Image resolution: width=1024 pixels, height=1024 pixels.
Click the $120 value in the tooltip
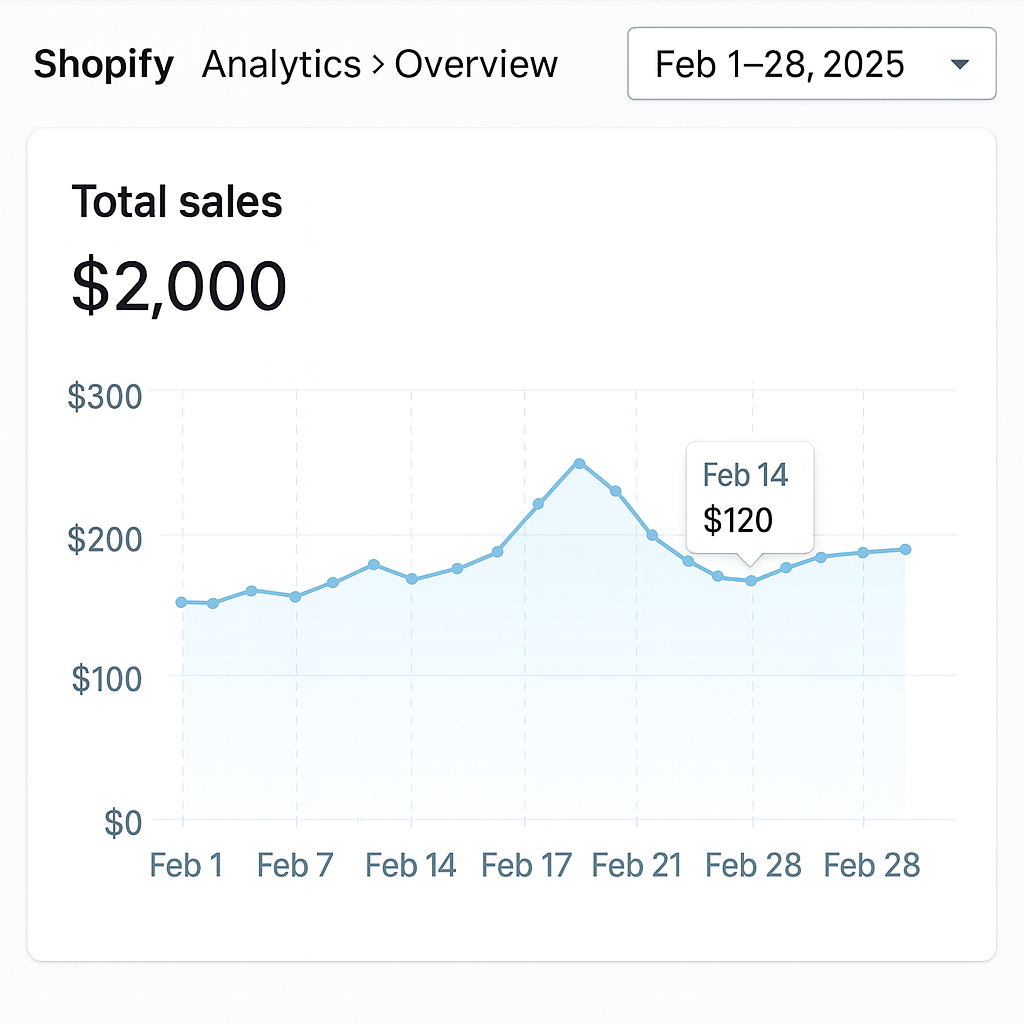(x=738, y=520)
